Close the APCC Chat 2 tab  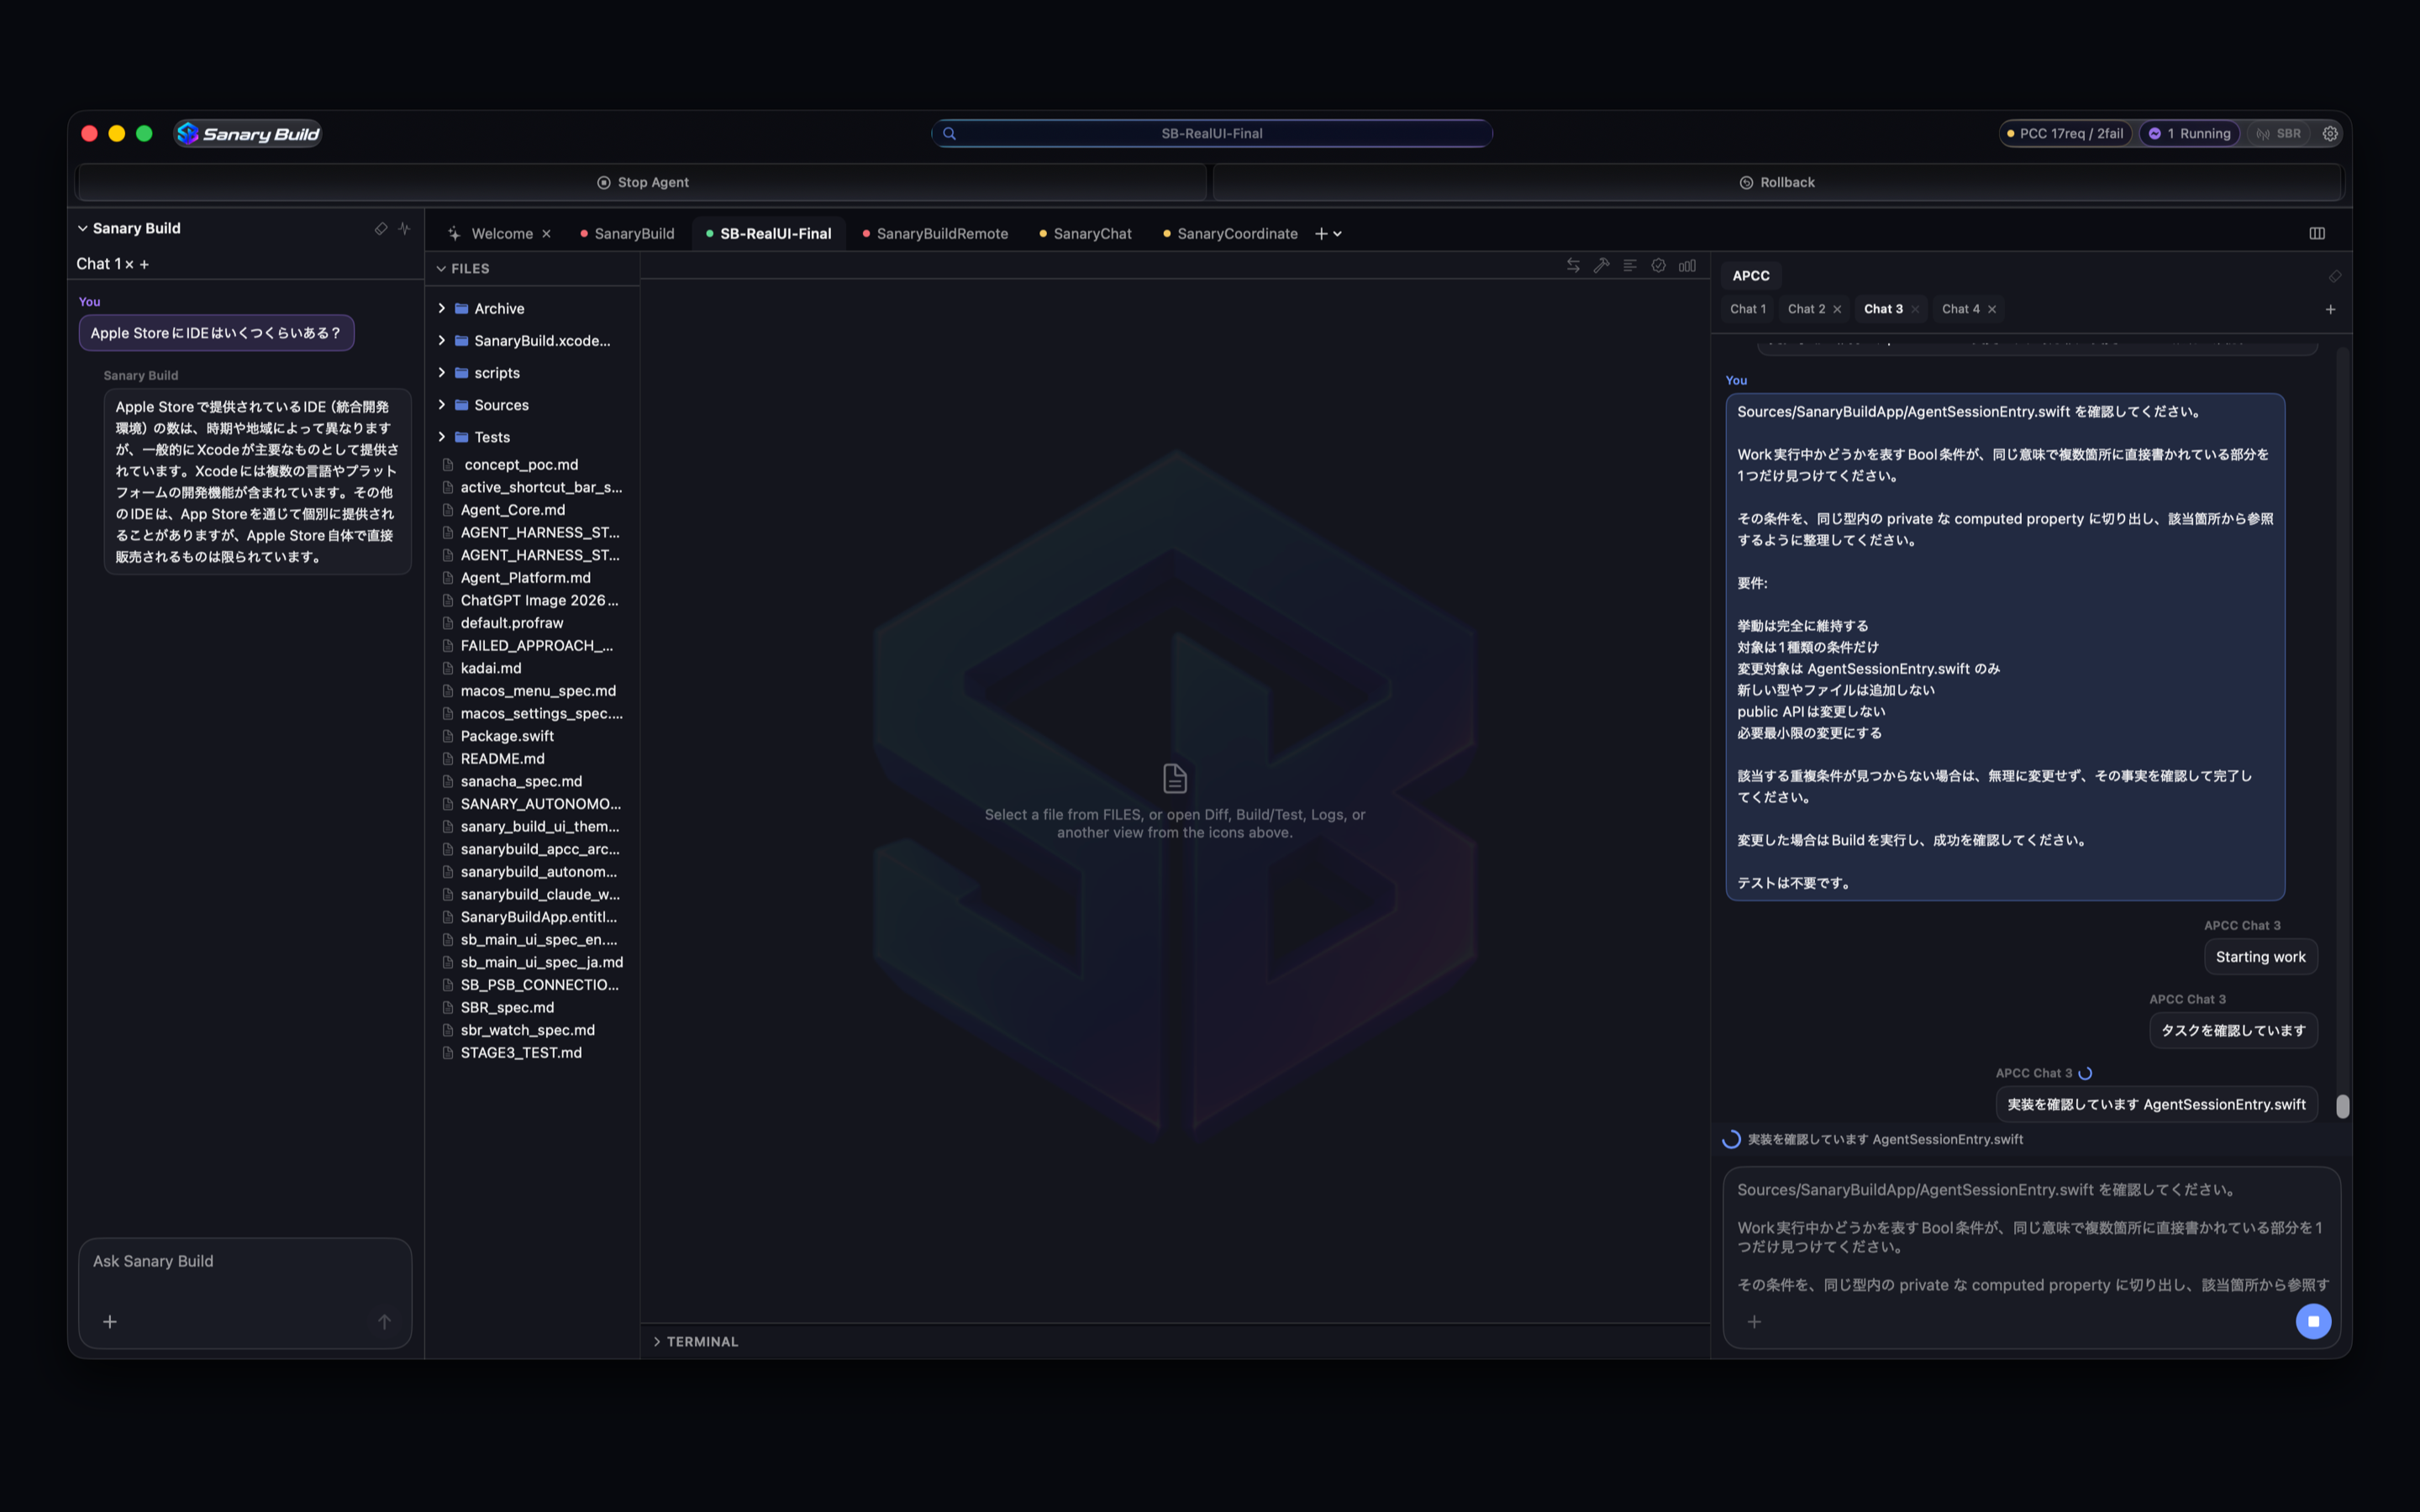(x=1837, y=309)
